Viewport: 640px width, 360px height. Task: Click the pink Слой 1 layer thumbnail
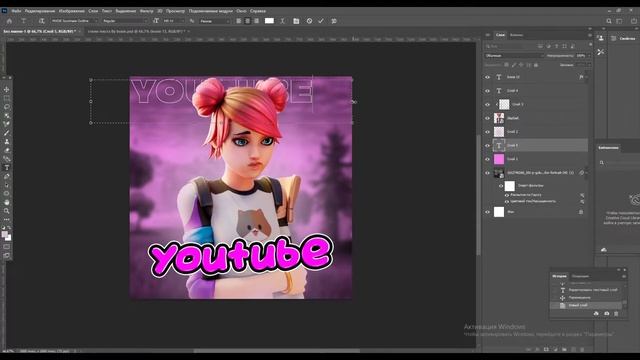tap(499, 159)
